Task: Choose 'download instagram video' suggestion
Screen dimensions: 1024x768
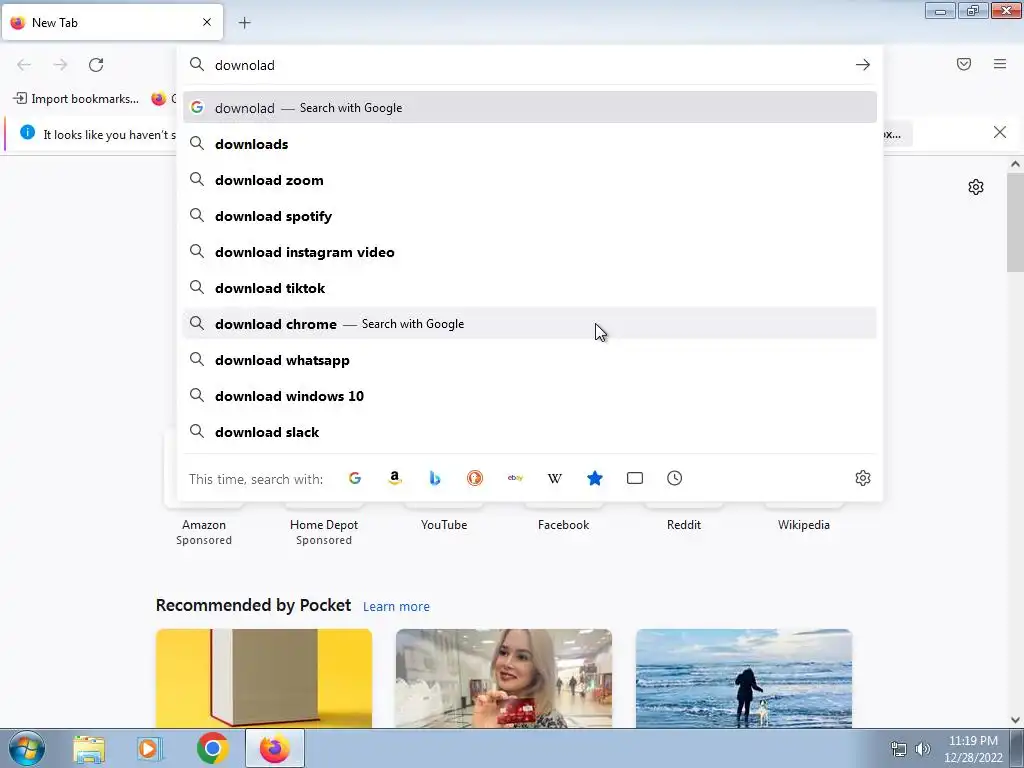Action: point(530,252)
